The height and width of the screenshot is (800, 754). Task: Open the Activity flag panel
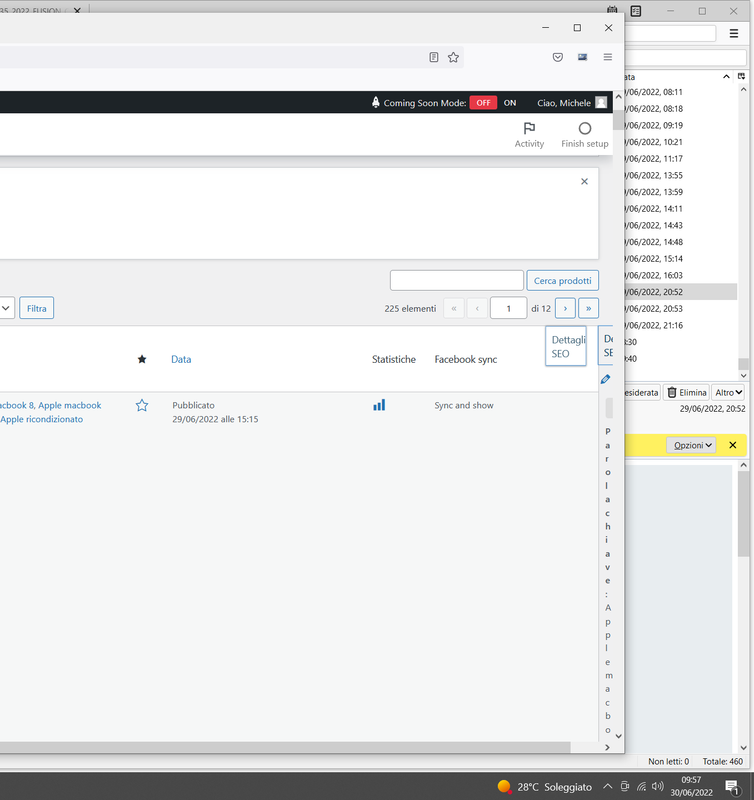(529, 135)
